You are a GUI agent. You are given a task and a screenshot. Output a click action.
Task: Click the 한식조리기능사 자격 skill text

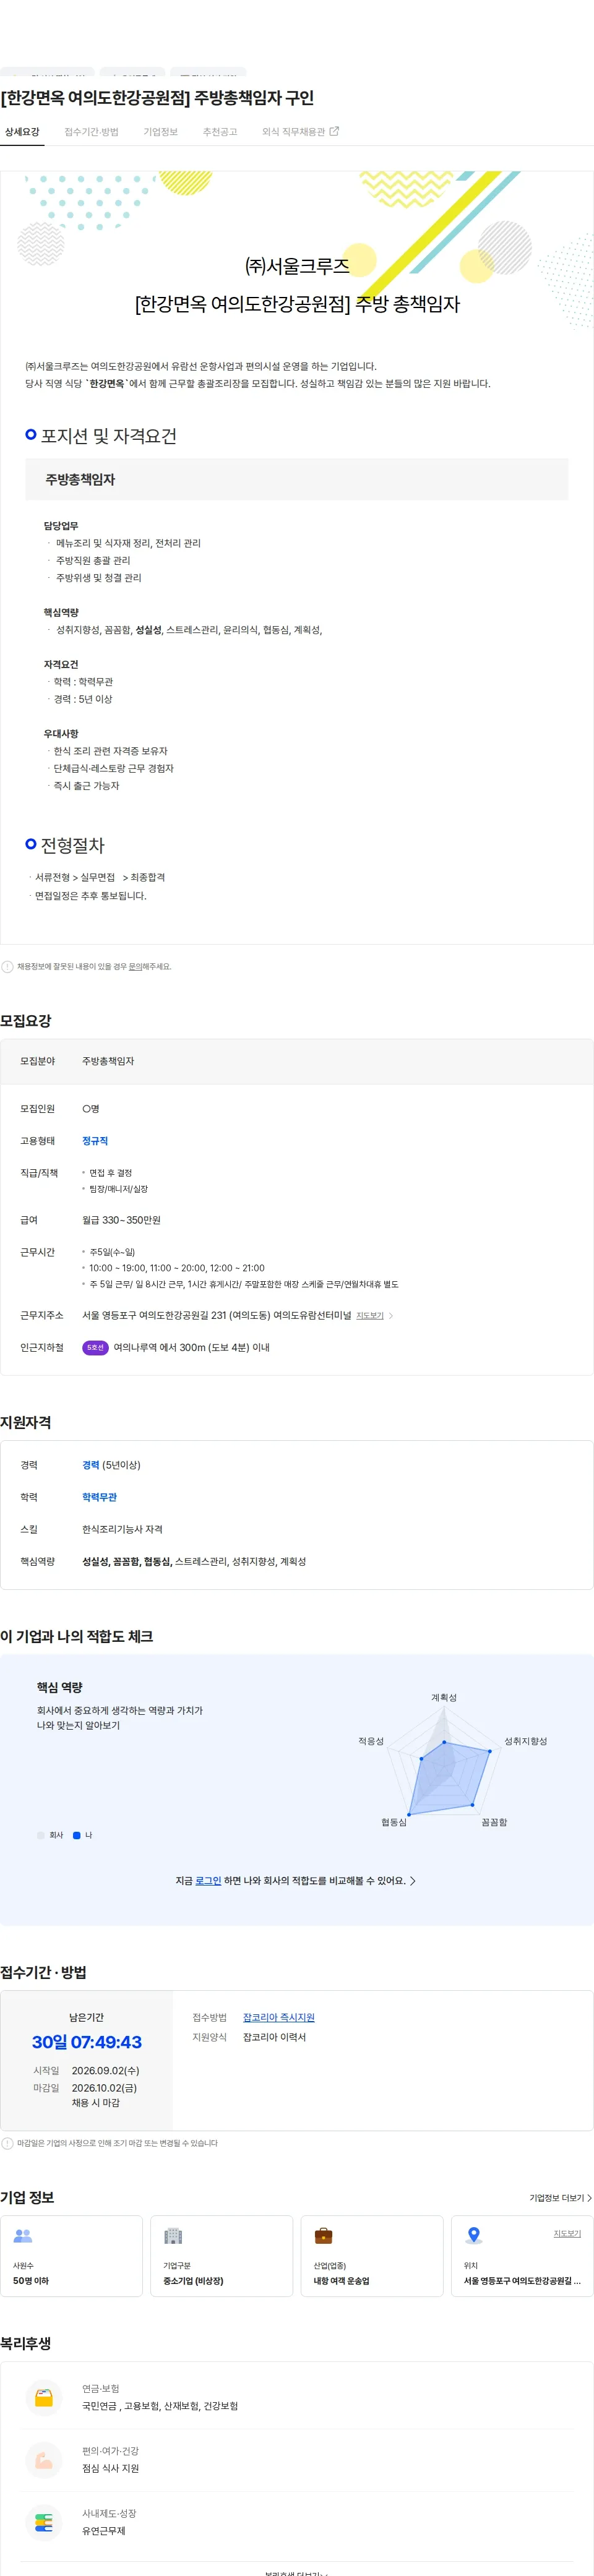click(122, 1530)
